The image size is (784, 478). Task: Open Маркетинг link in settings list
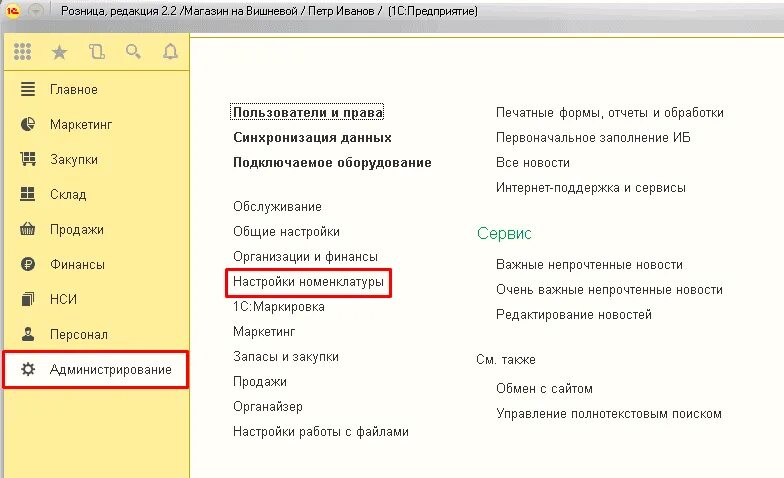[264, 332]
